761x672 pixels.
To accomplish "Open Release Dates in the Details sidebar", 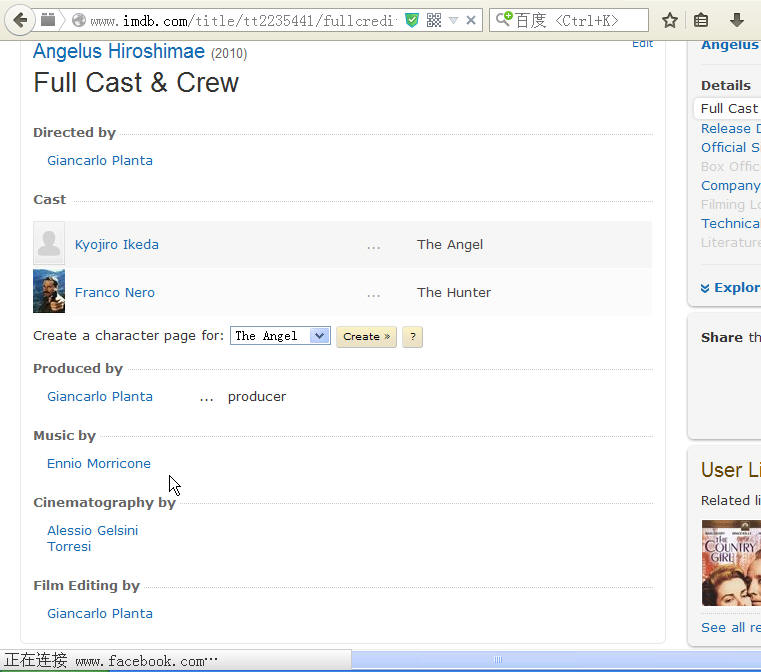I will (x=730, y=129).
